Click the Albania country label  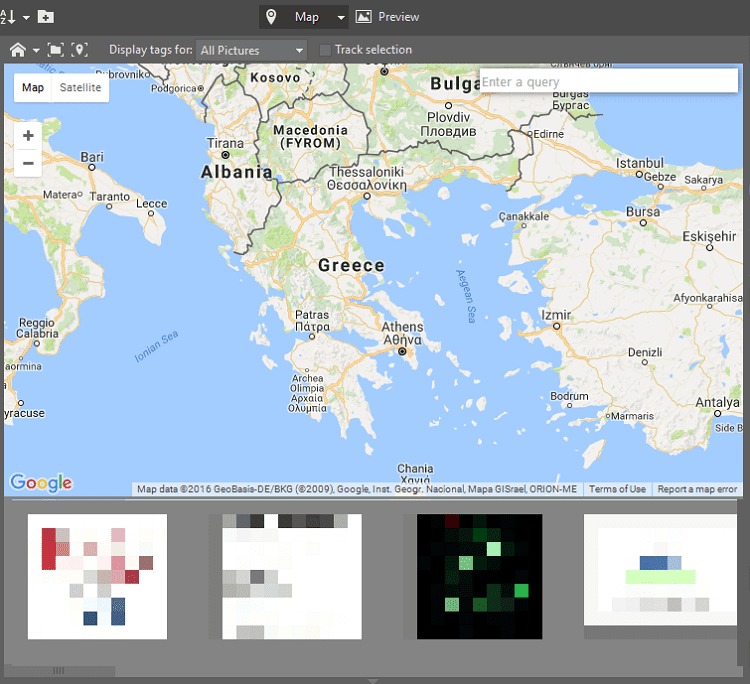(236, 172)
